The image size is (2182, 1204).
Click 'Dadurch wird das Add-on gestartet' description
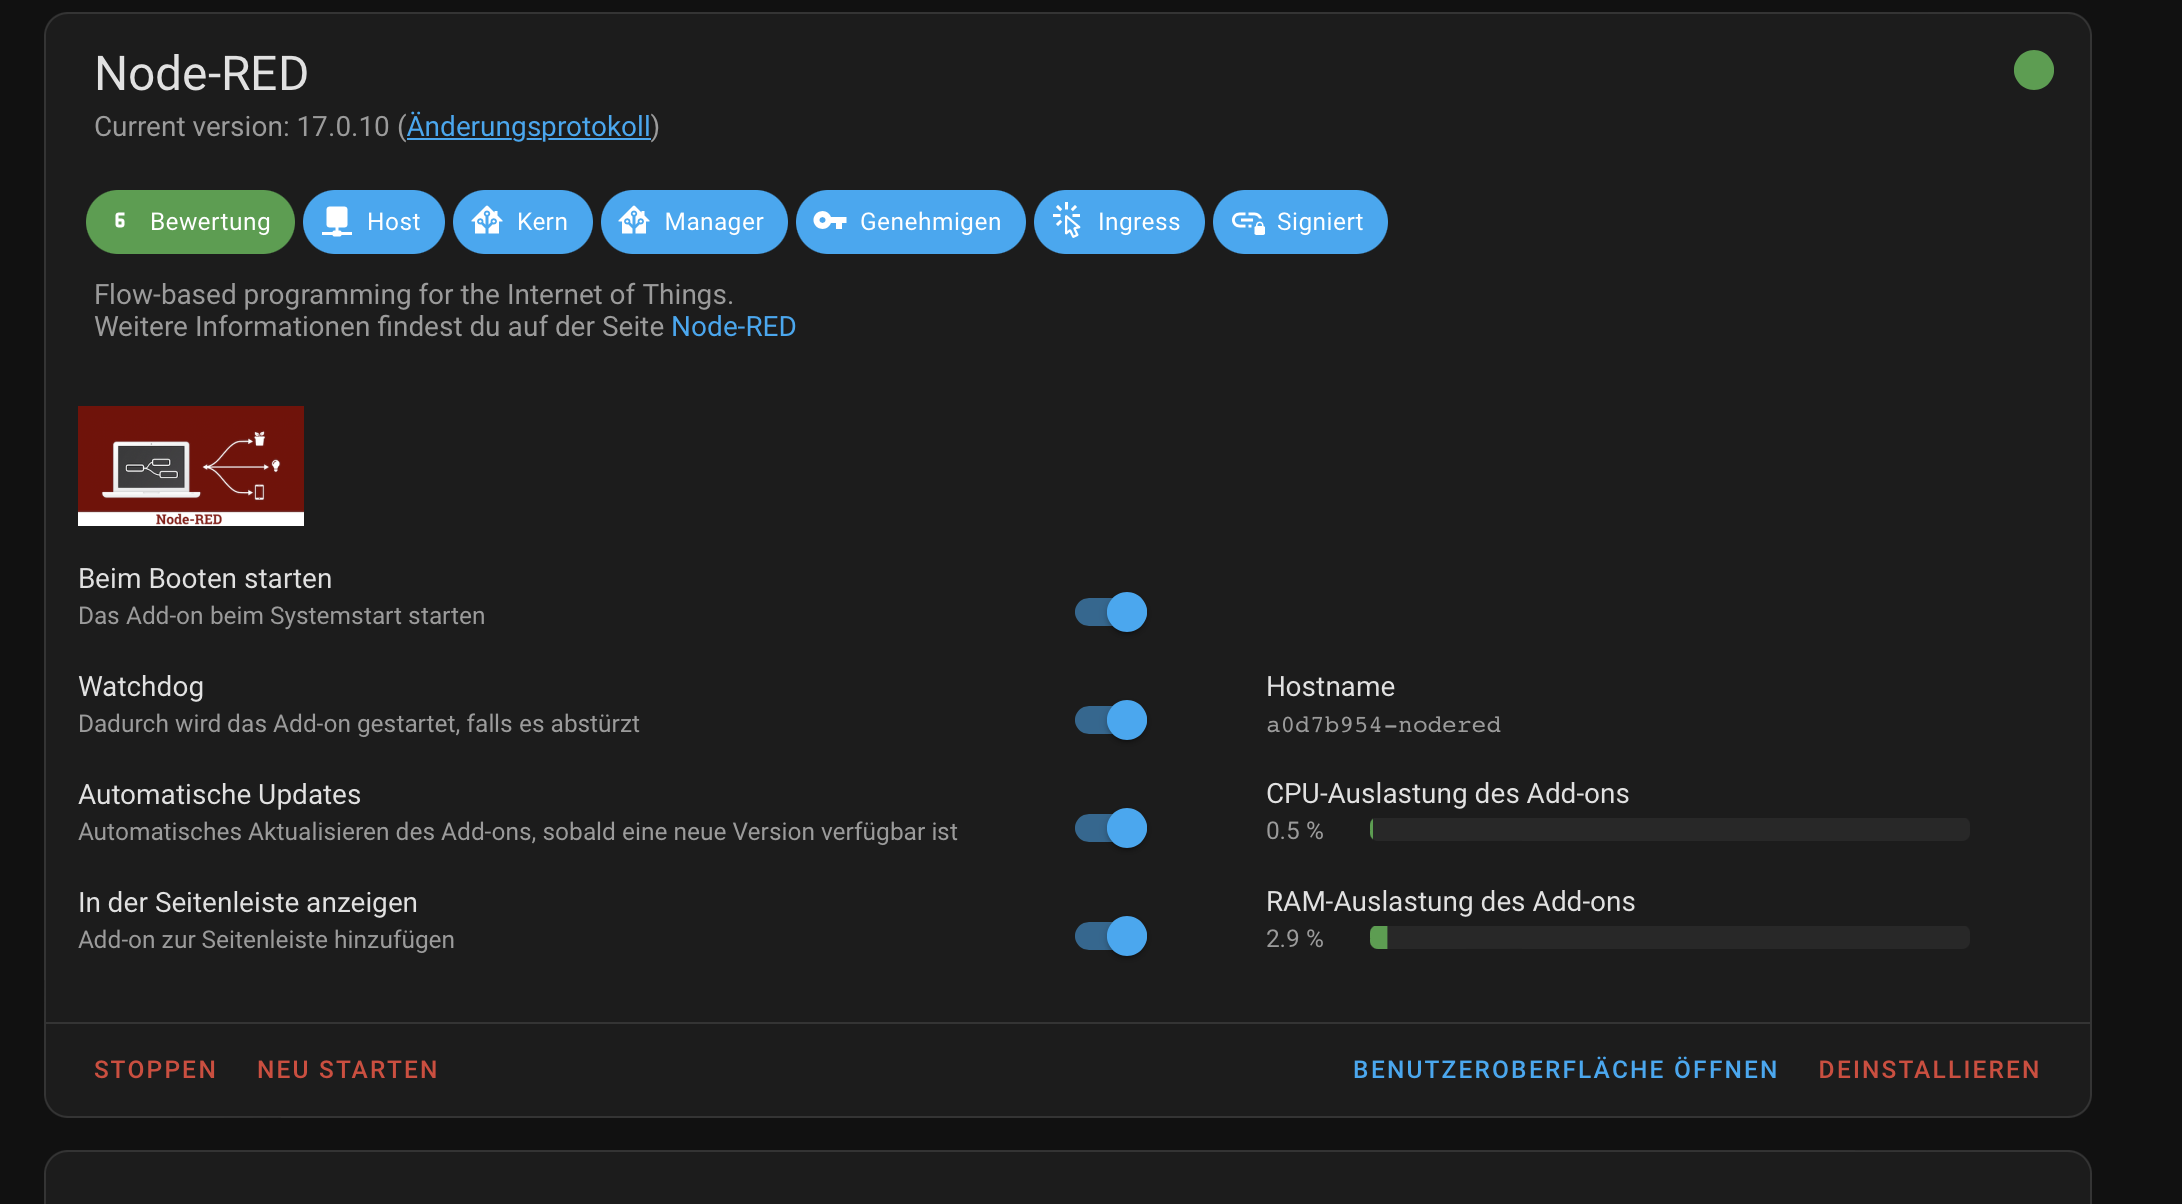coord(359,724)
